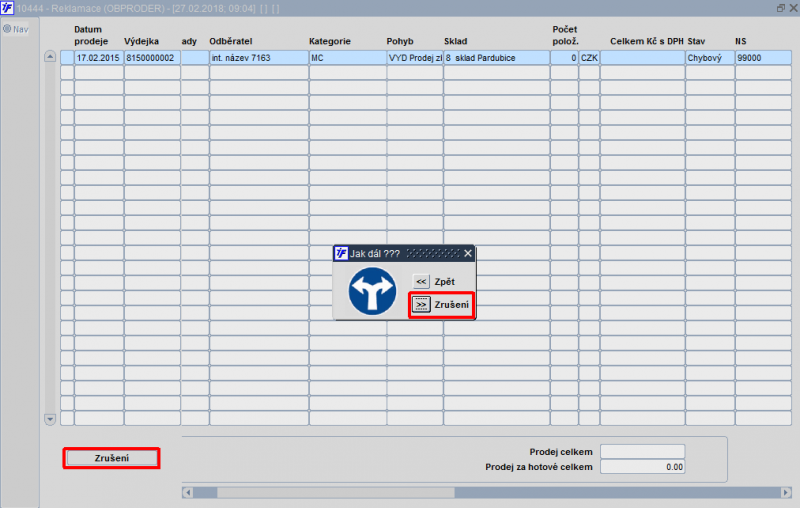Click the double-arrow back icon beside Zpět
Viewport: 800px width, 508px height.
421,282
